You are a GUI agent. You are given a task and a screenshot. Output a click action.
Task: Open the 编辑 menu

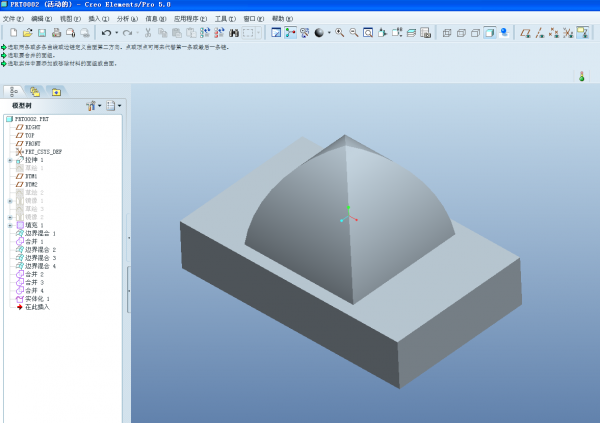coord(41,19)
